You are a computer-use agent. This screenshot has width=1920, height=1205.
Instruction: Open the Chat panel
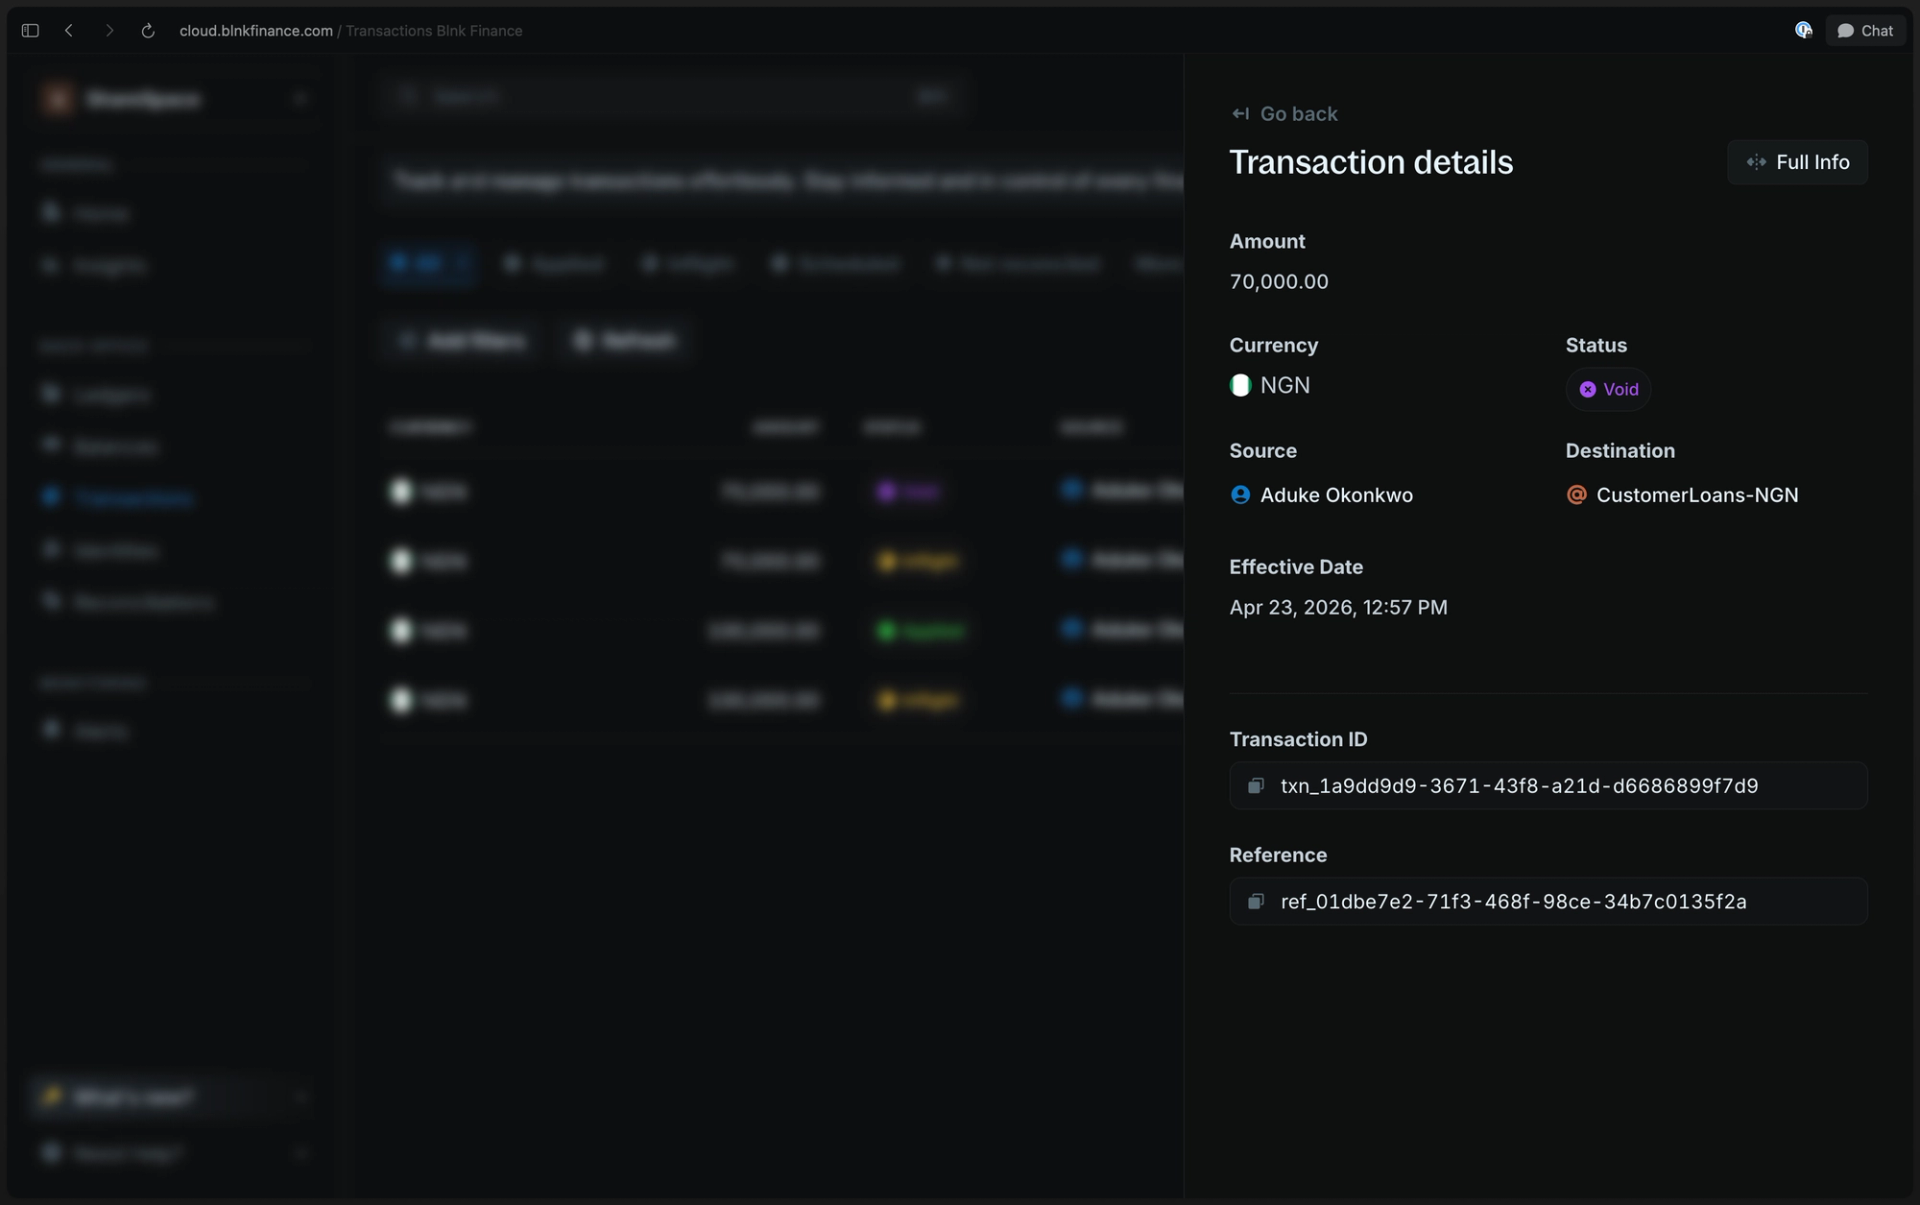click(x=1866, y=31)
